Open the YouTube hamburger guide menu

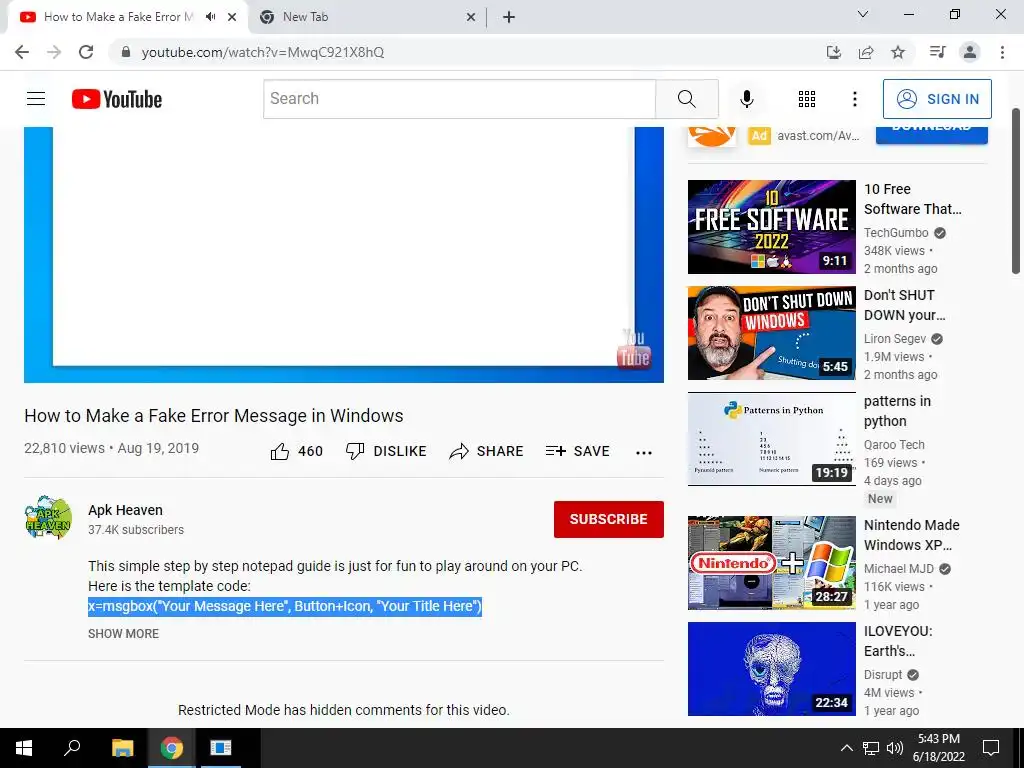(x=36, y=99)
